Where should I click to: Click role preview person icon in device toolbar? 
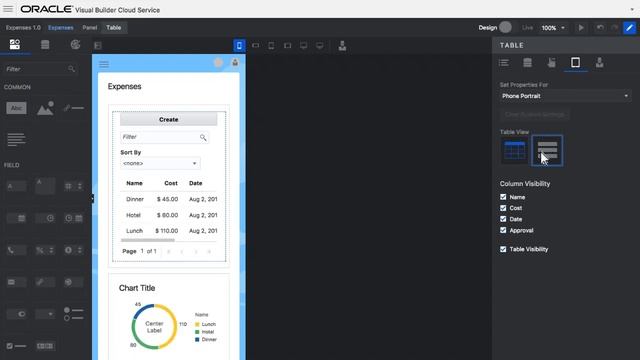[342, 45]
